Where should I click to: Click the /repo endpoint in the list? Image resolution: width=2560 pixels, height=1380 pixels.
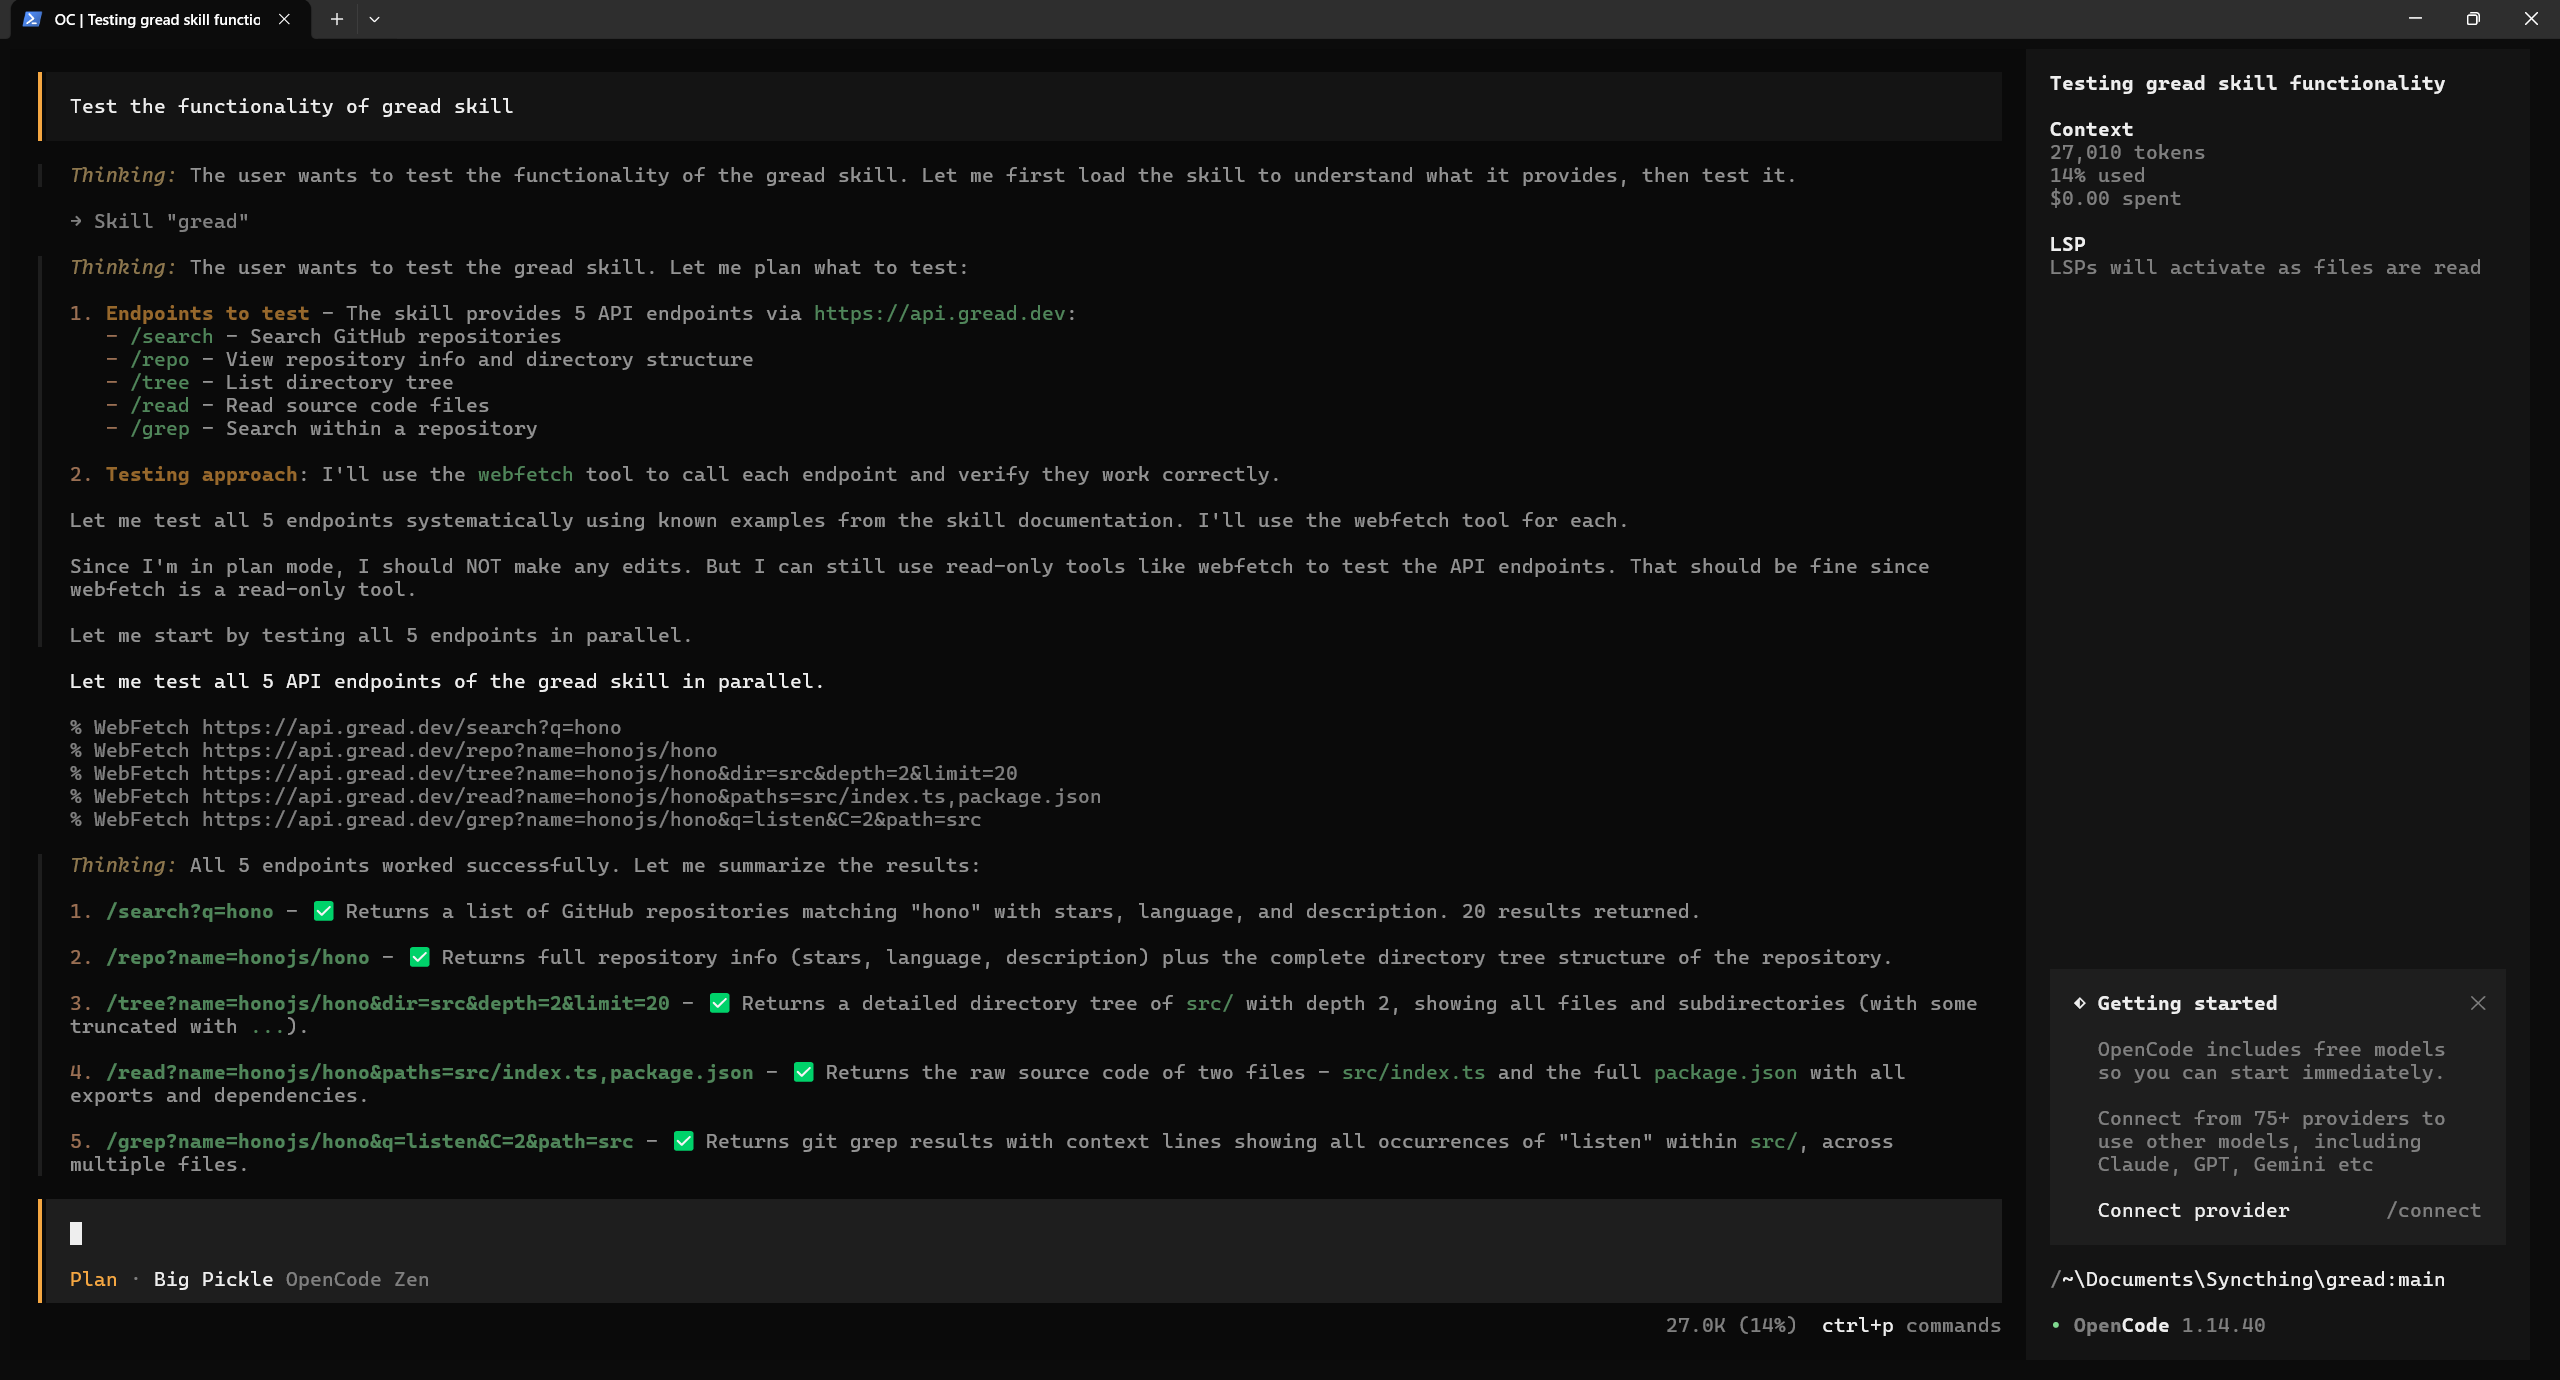[x=159, y=359]
